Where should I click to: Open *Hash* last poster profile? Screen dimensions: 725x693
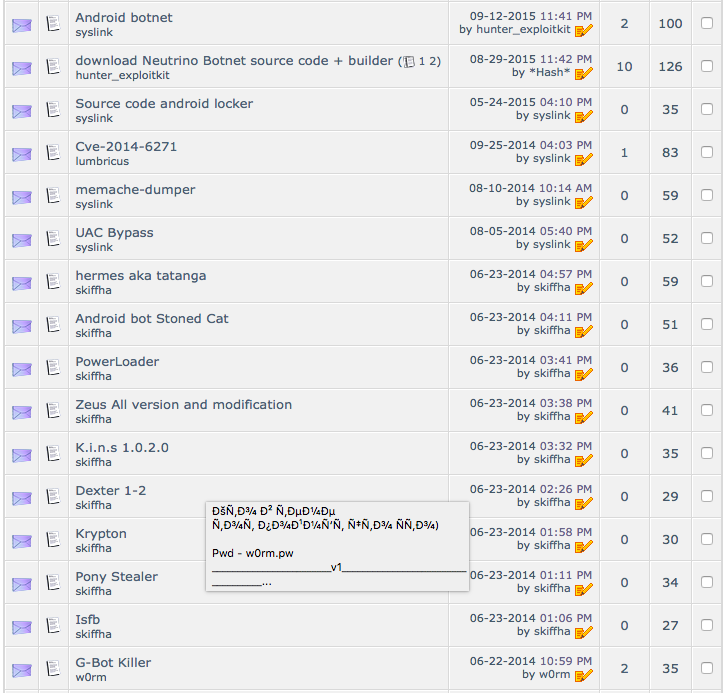tap(549, 73)
